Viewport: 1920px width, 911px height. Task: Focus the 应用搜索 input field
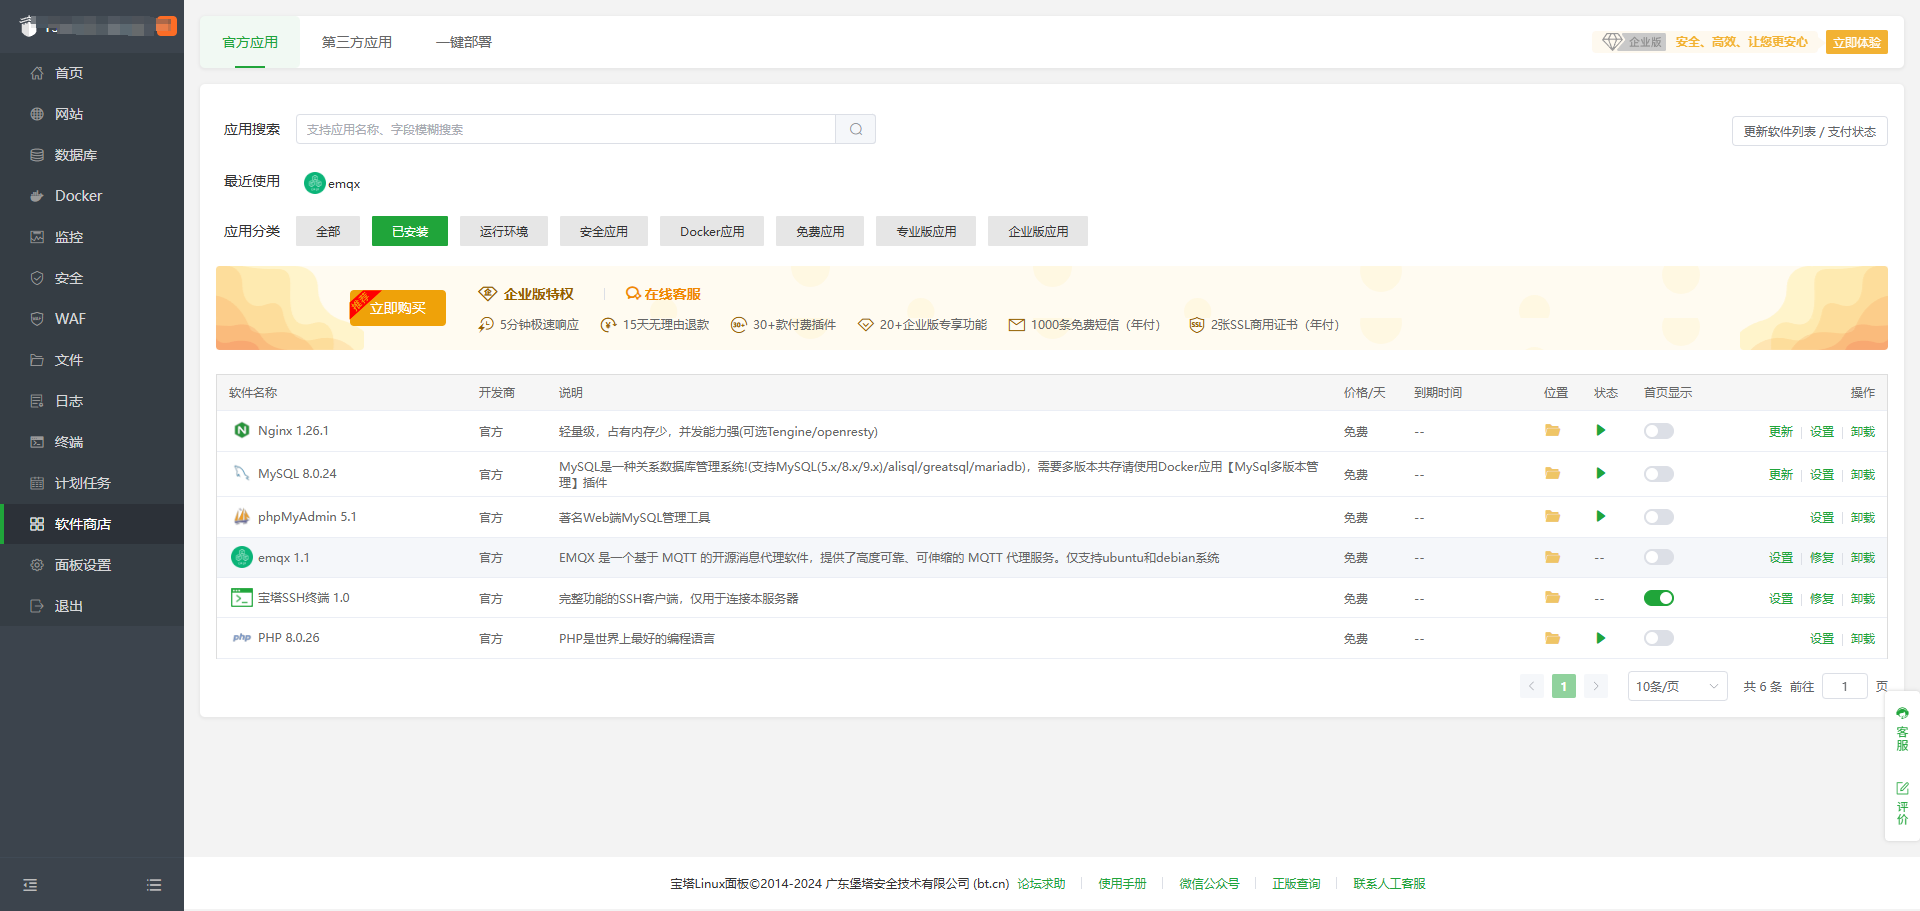[566, 129]
